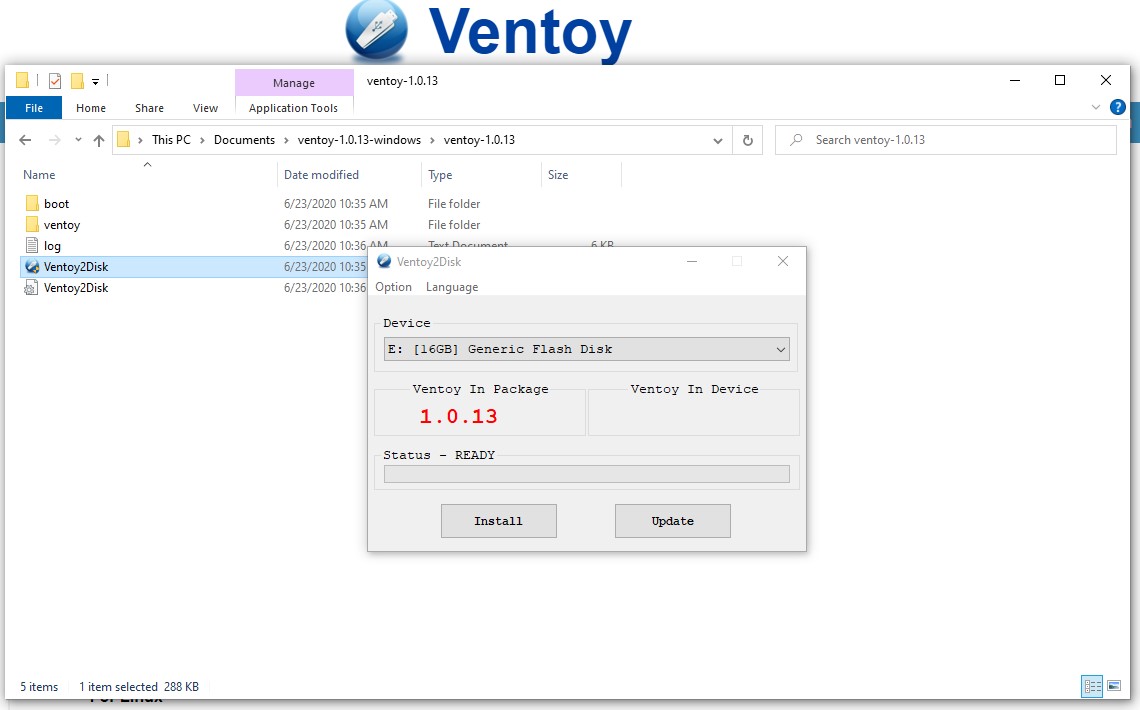This screenshot has height=710, width=1140.
Task: Select the log text document
Action: pos(52,246)
